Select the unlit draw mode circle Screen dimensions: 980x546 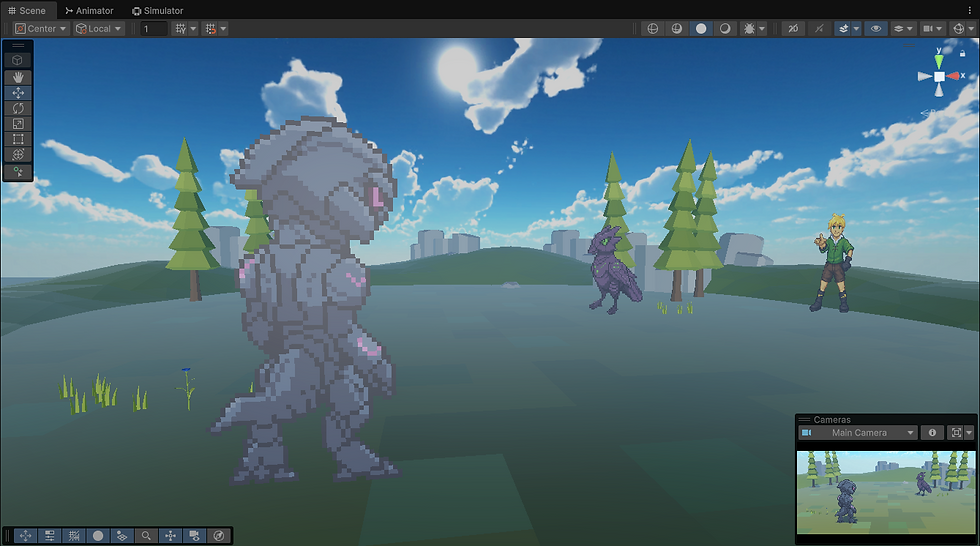click(701, 29)
